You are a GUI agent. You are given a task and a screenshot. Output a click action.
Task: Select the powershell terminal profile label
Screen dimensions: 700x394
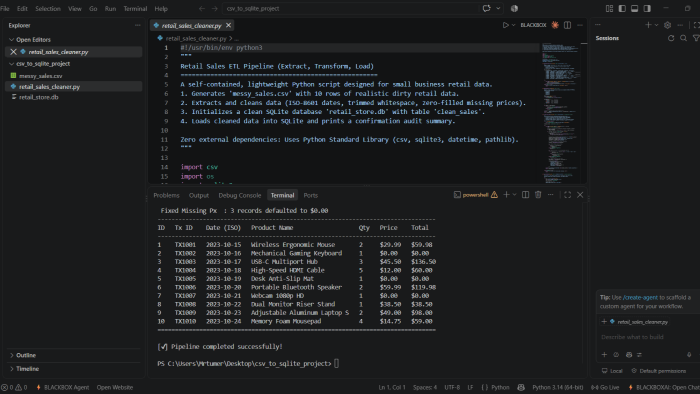[x=475, y=195]
